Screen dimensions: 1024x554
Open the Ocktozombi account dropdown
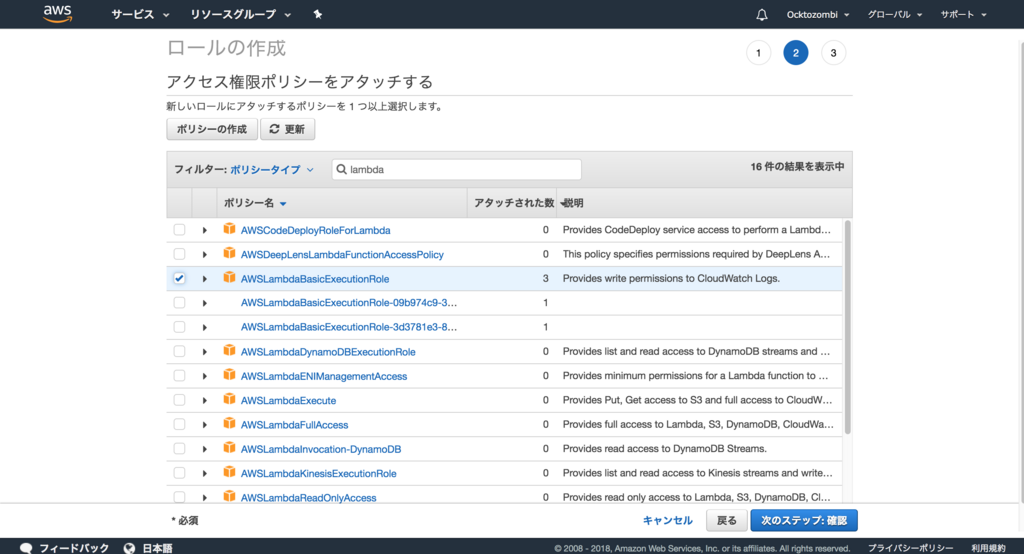pyautogui.click(x=818, y=14)
